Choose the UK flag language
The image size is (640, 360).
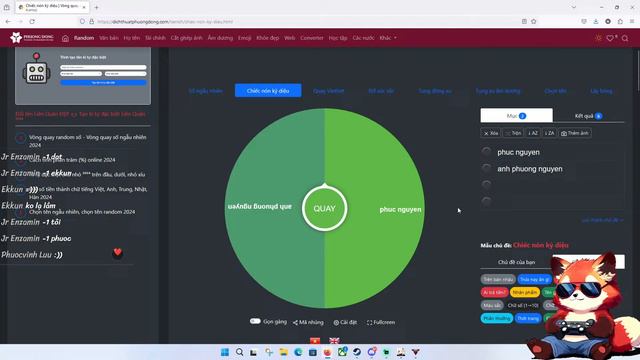[x=334, y=340]
